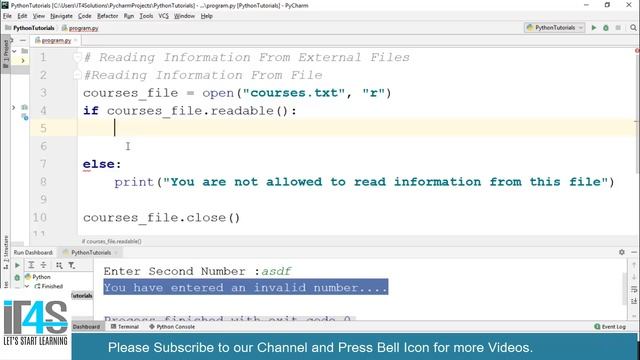Close the program.py editor tab

point(76,40)
